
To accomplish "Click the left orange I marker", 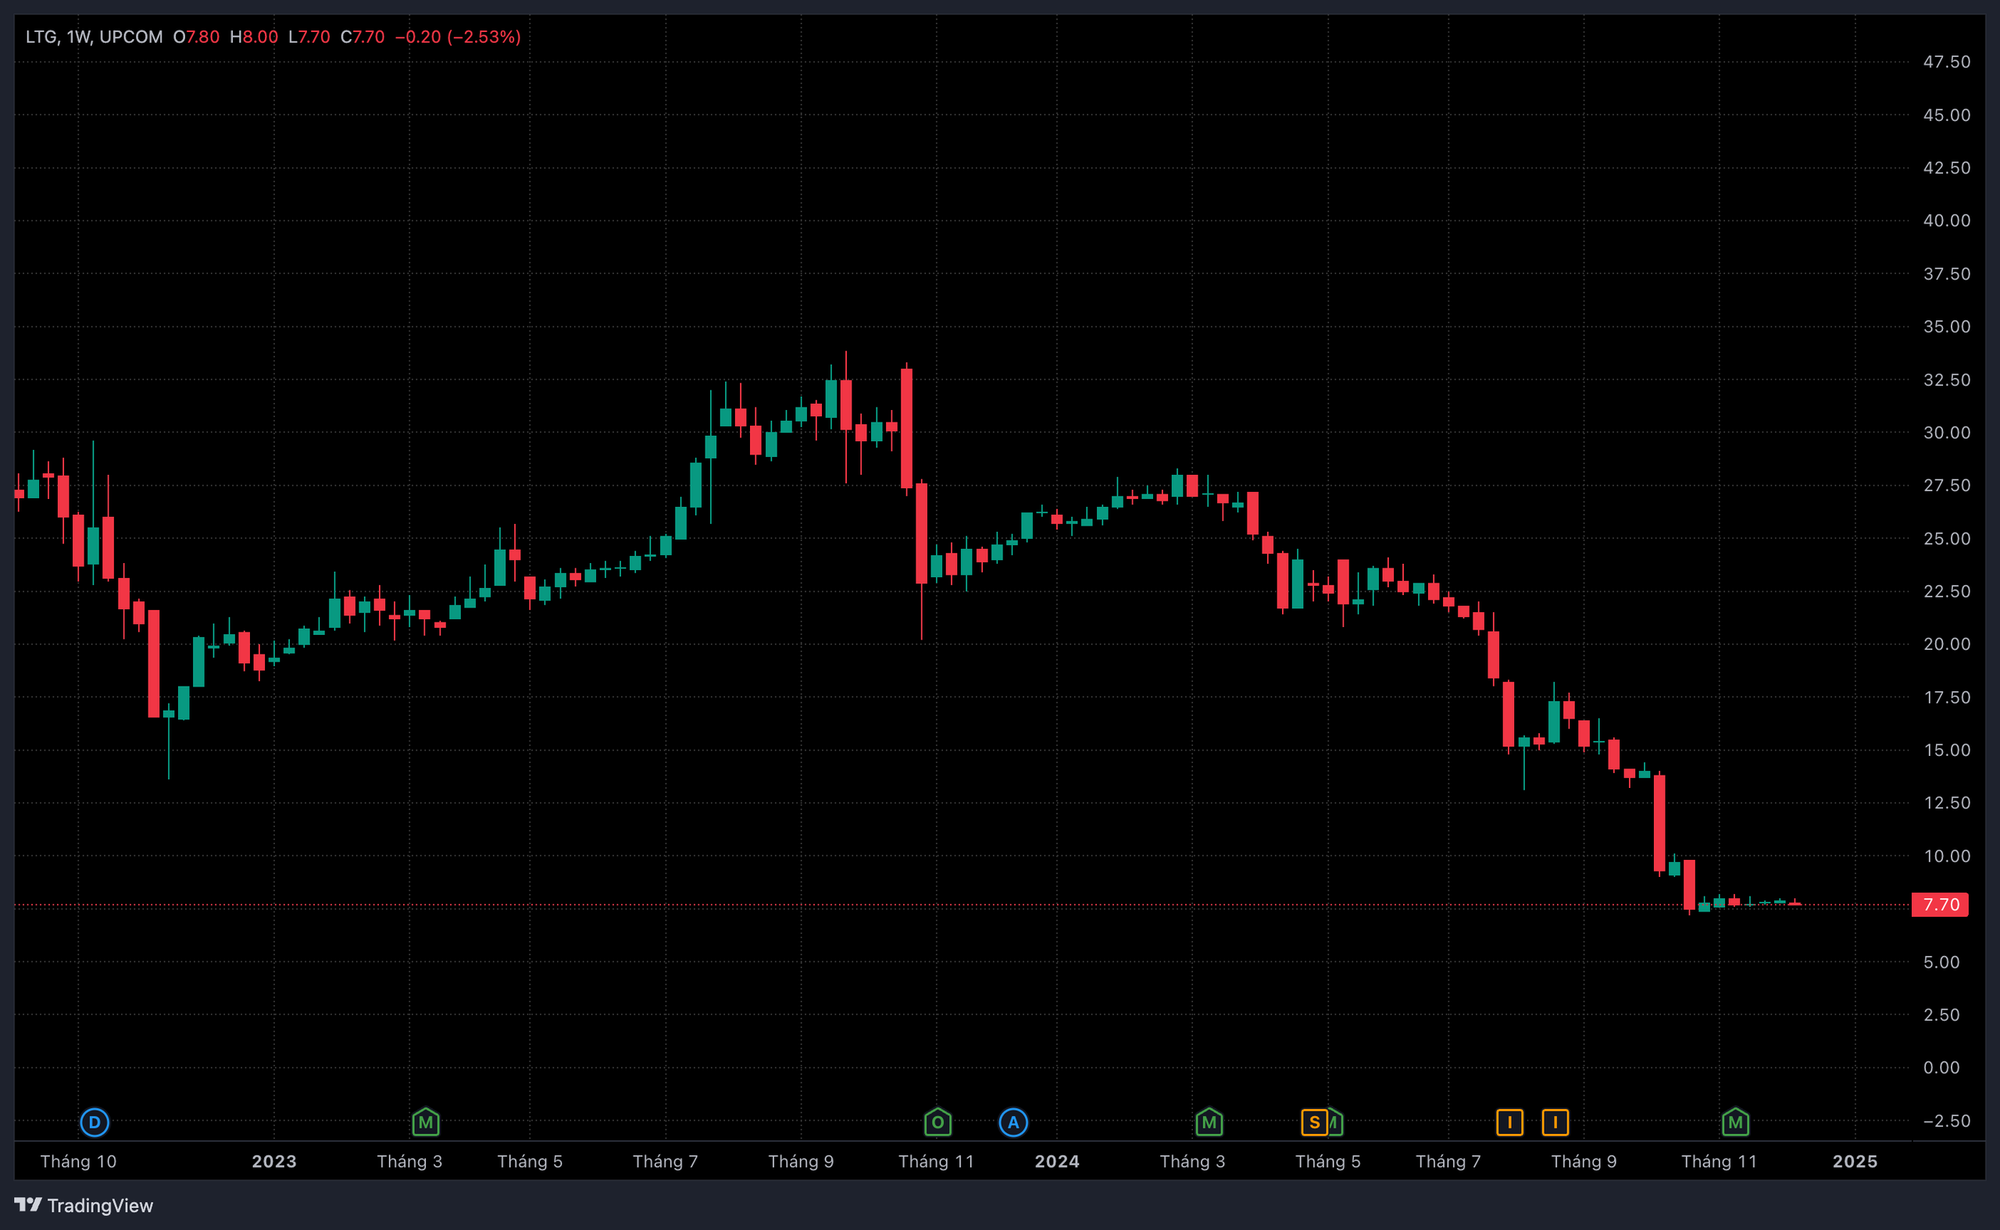I will point(1510,1122).
